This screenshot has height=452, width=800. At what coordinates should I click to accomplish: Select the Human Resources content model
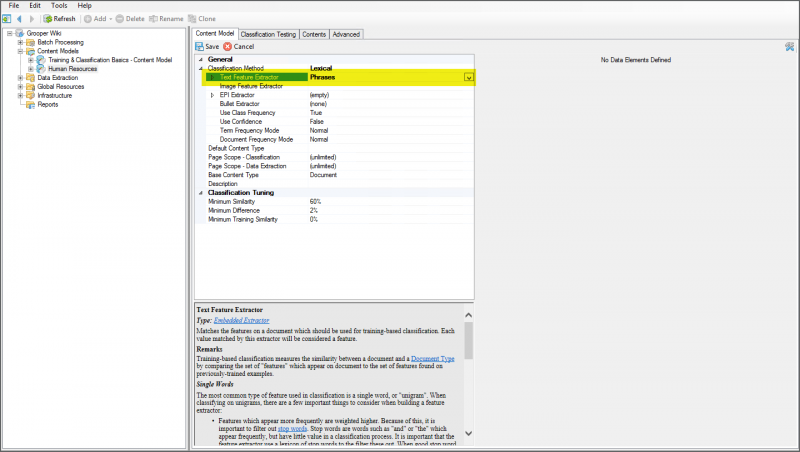tap(72, 69)
